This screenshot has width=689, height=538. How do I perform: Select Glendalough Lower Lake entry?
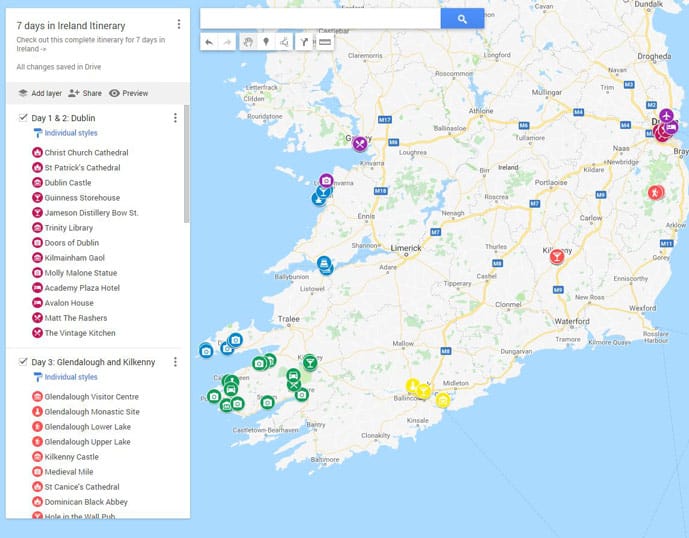pos(82,427)
